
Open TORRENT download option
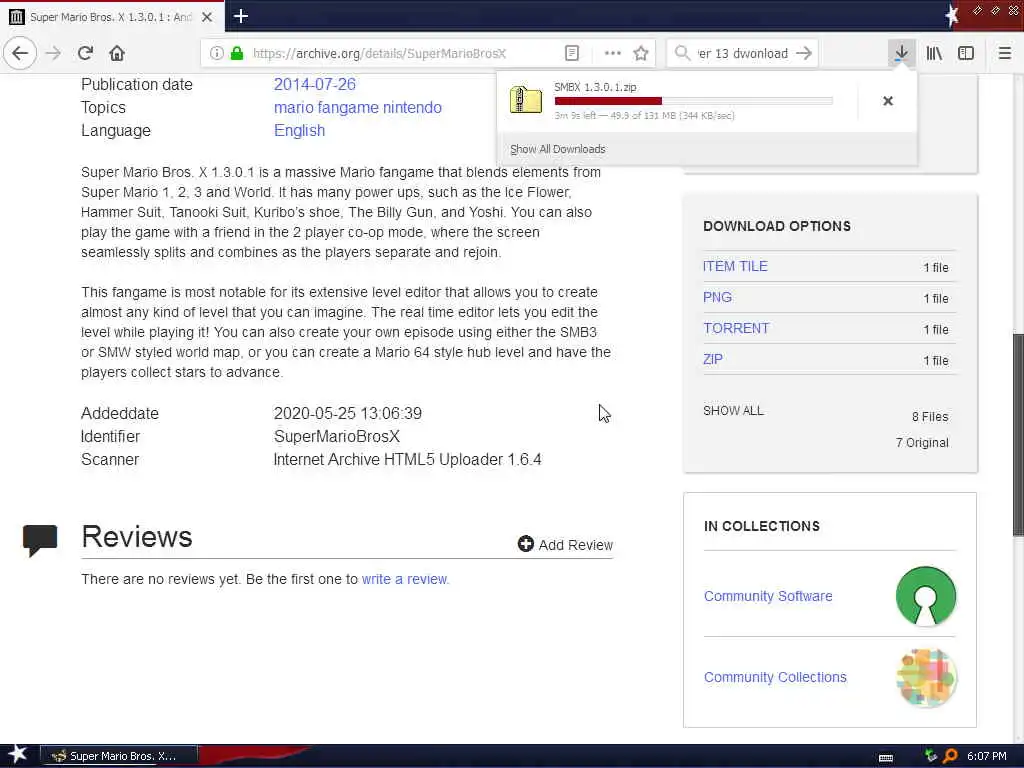736,328
